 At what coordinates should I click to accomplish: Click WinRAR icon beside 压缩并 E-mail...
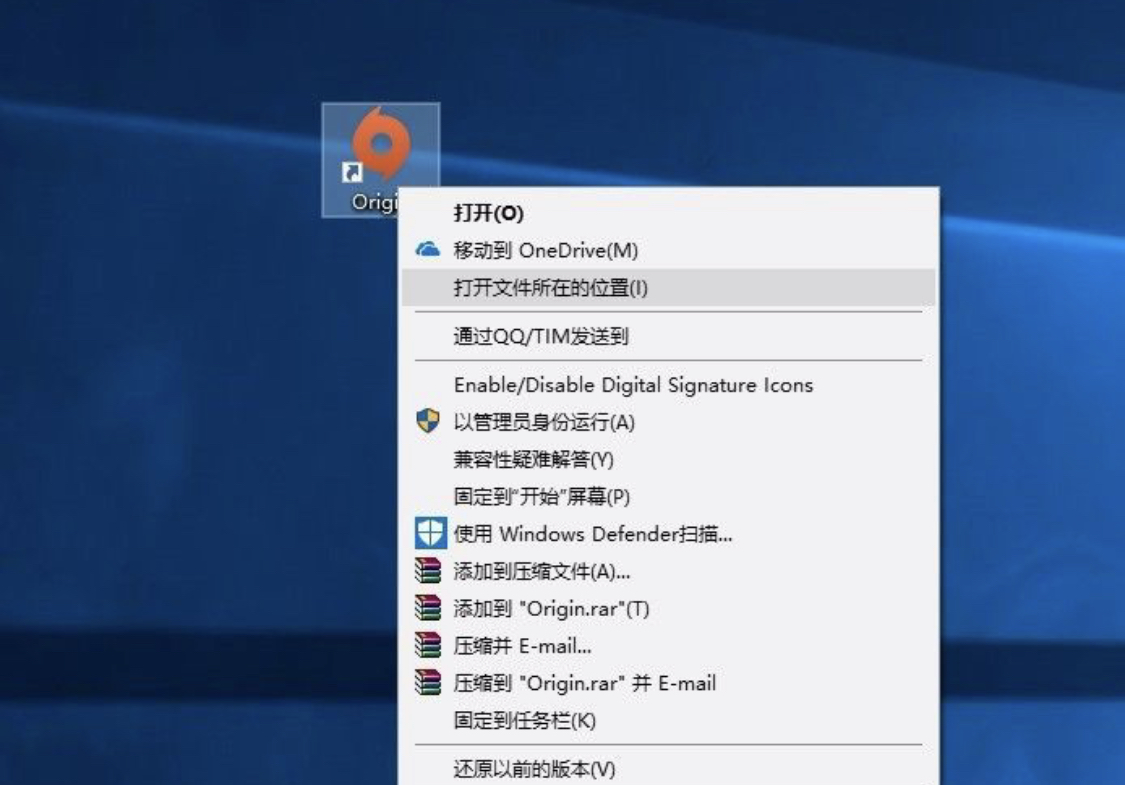(x=428, y=646)
